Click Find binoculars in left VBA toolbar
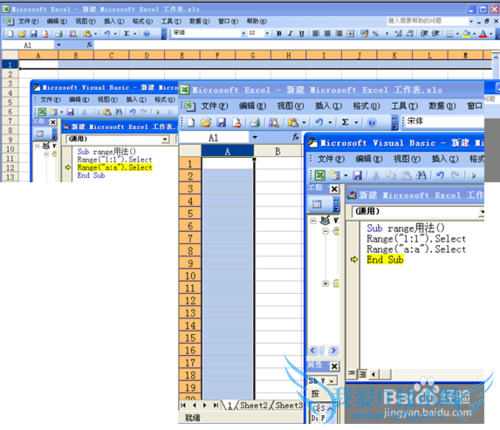Viewport: 500px width, 430px height. click(118, 112)
